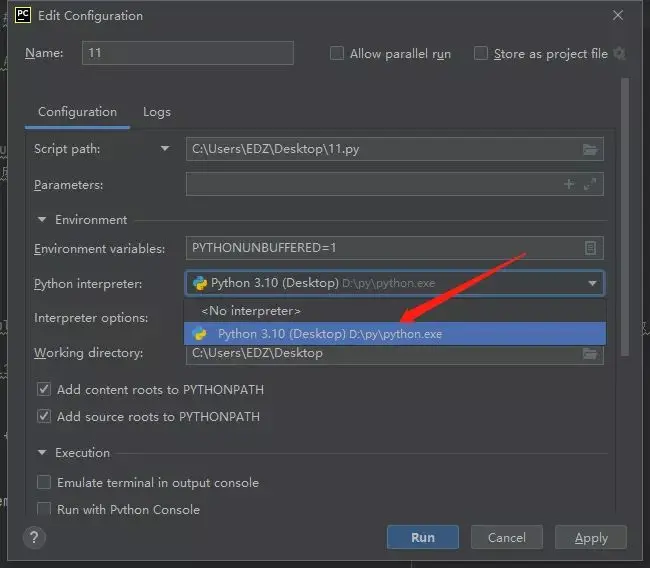This screenshot has height=568, width=650.
Task: Collapse the Environment section
Action: tap(42, 219)
